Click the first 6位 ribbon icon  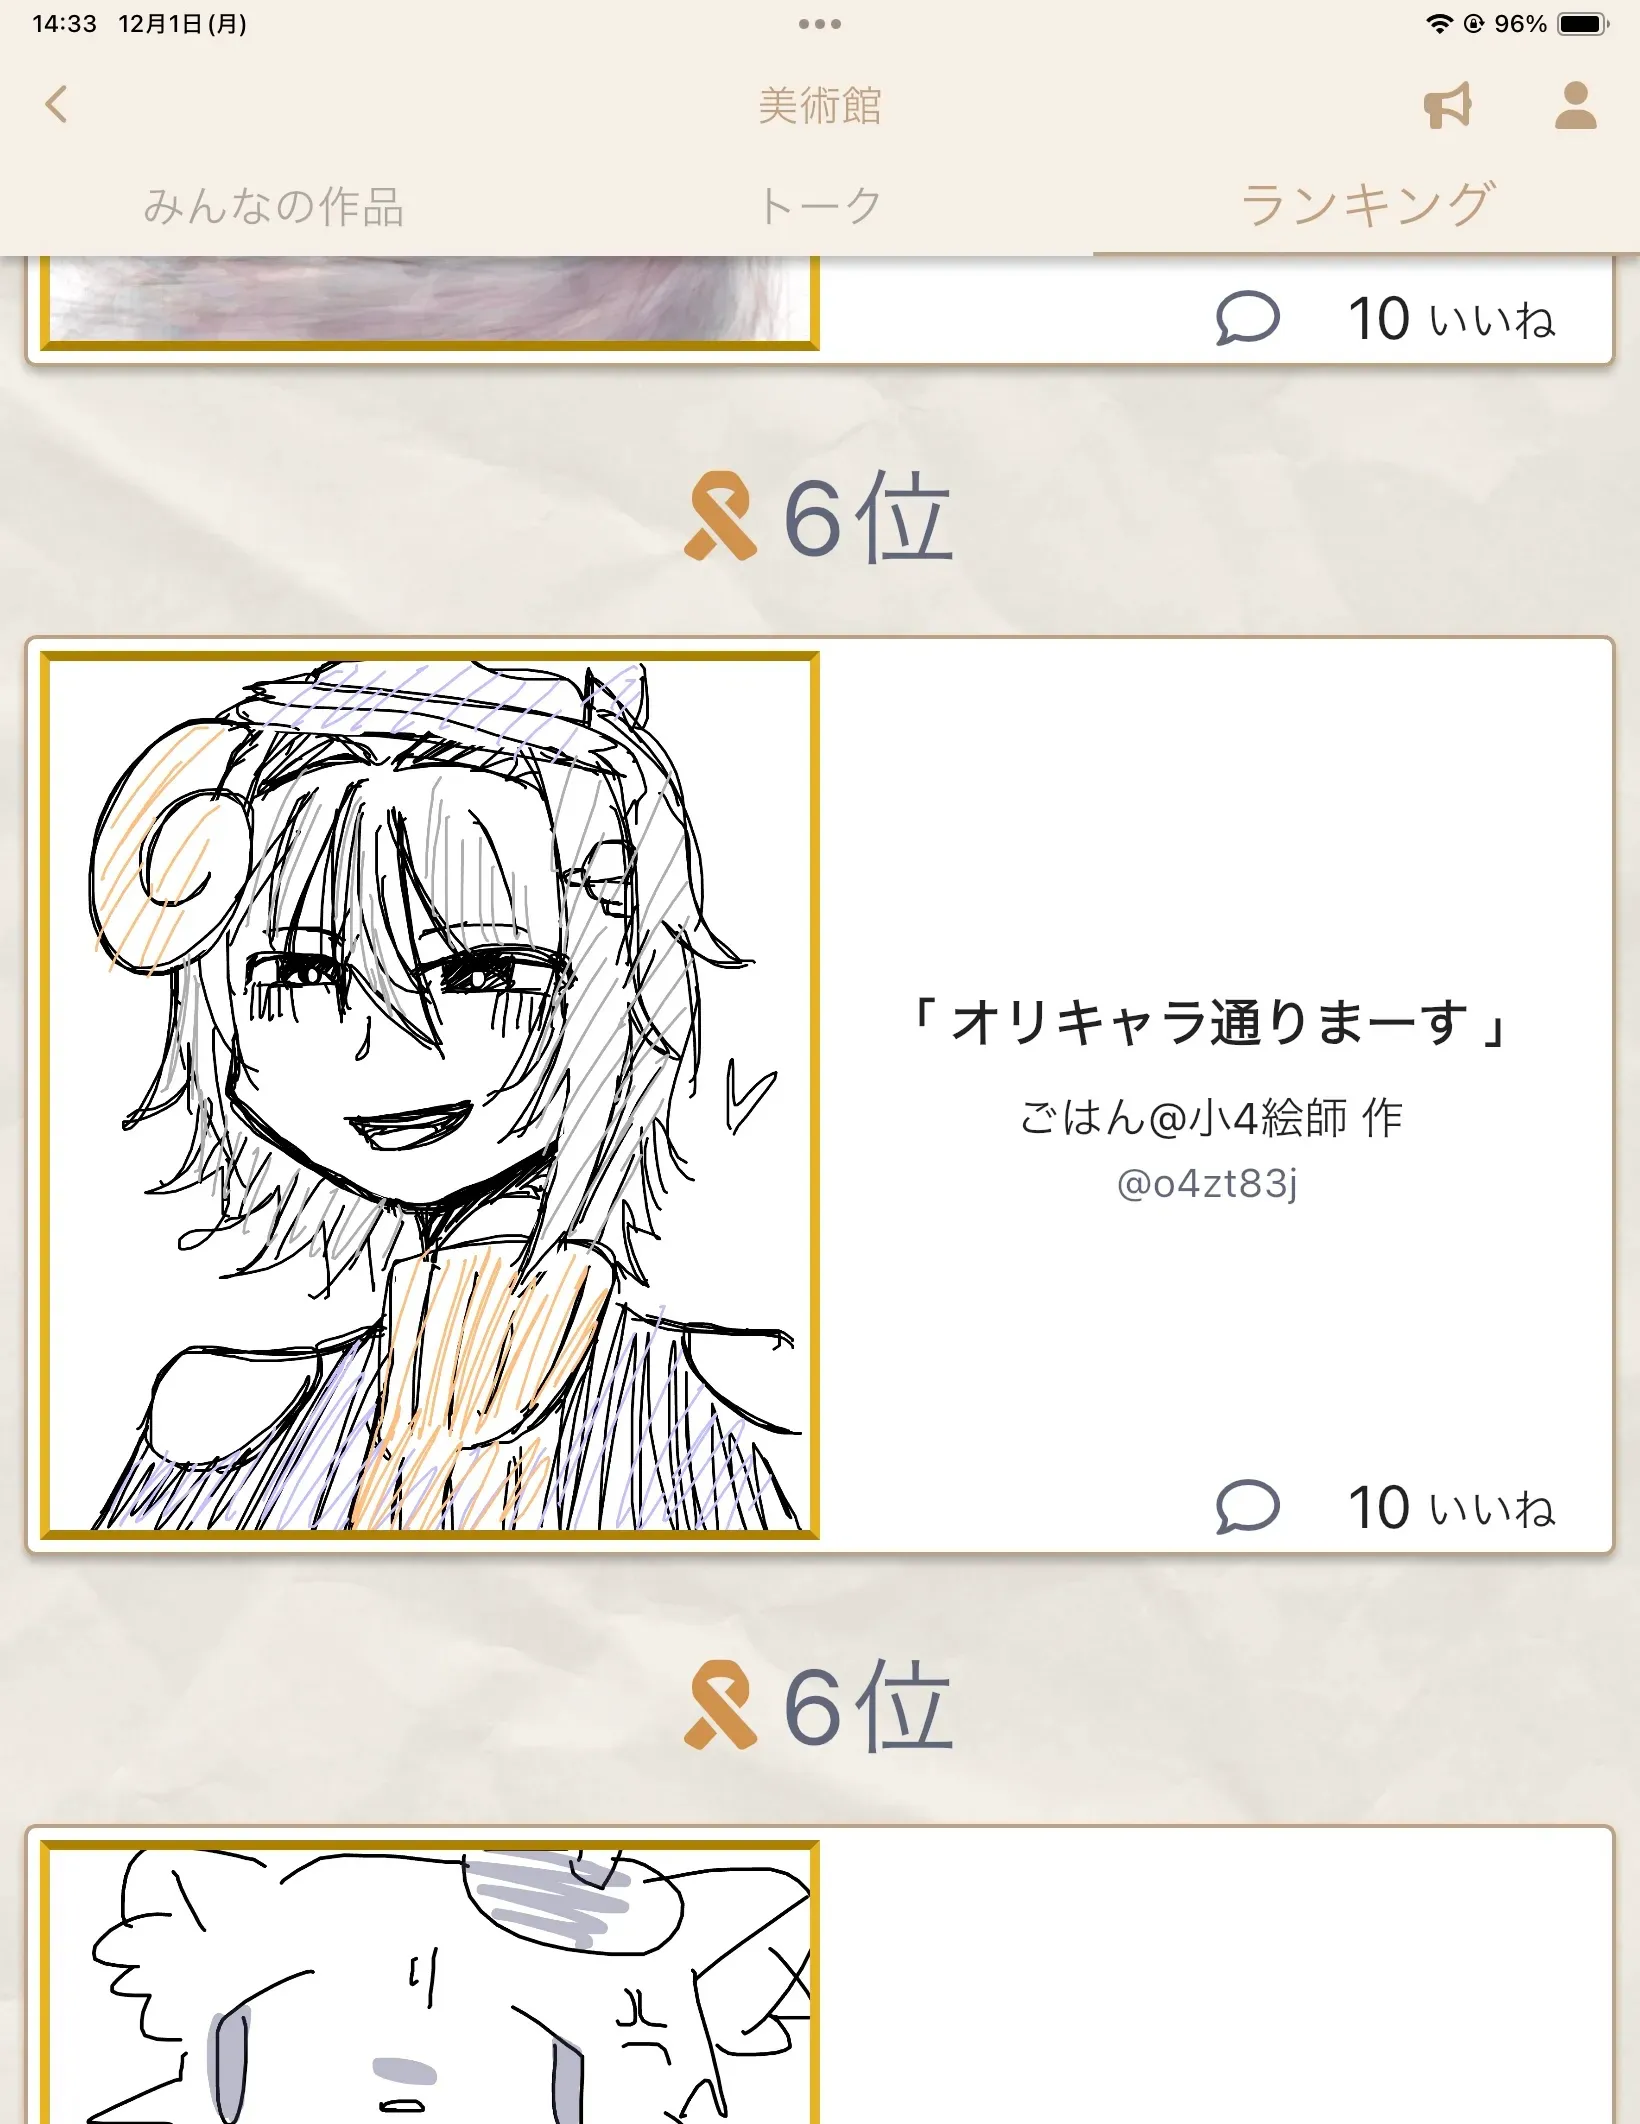point(720,516)
